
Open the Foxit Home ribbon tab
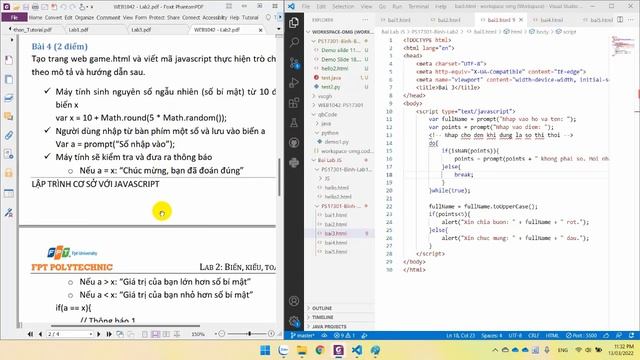(36, 18)
